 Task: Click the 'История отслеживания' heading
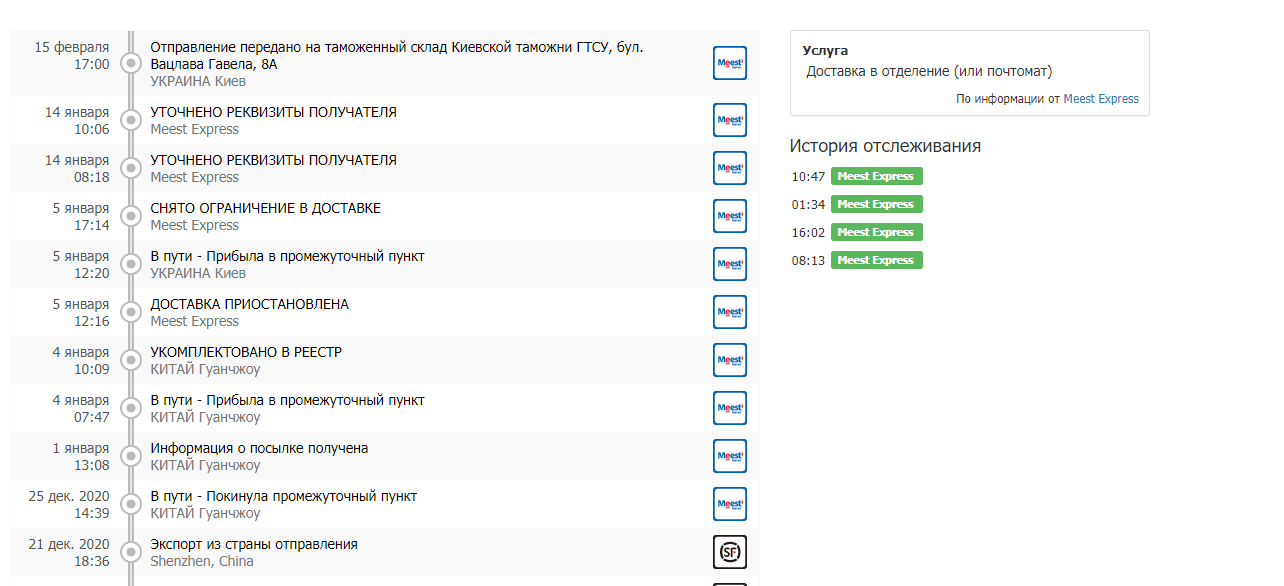(x=885, y=146)
